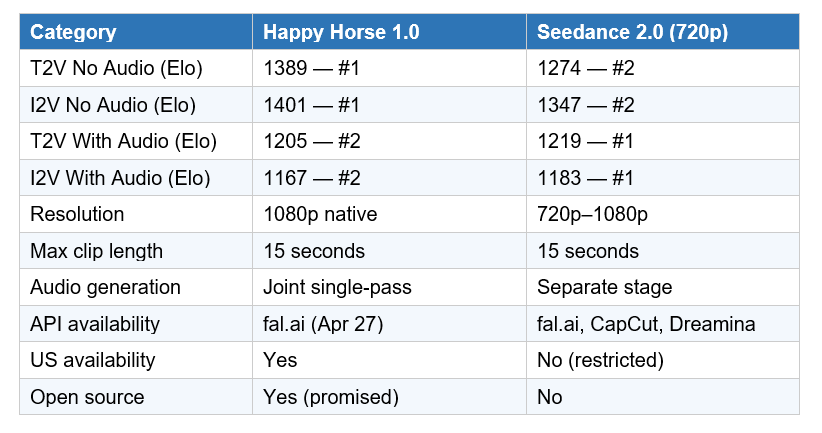Viewport: 822px width, 433px height.
Task: Select the T2V With Audio (Elo) label
Action: click(x=124, y=141)
